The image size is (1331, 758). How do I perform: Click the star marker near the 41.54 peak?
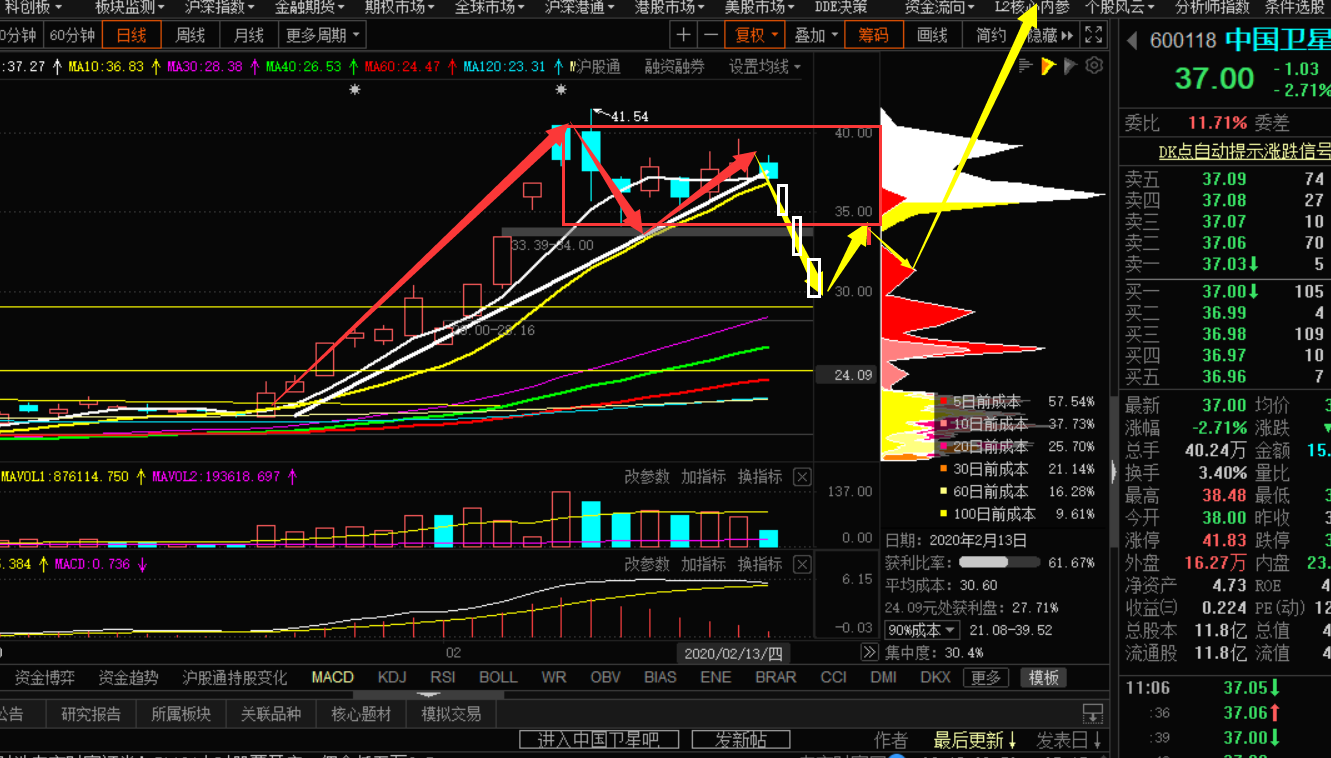pyautogui.click(x=560, y=90)
